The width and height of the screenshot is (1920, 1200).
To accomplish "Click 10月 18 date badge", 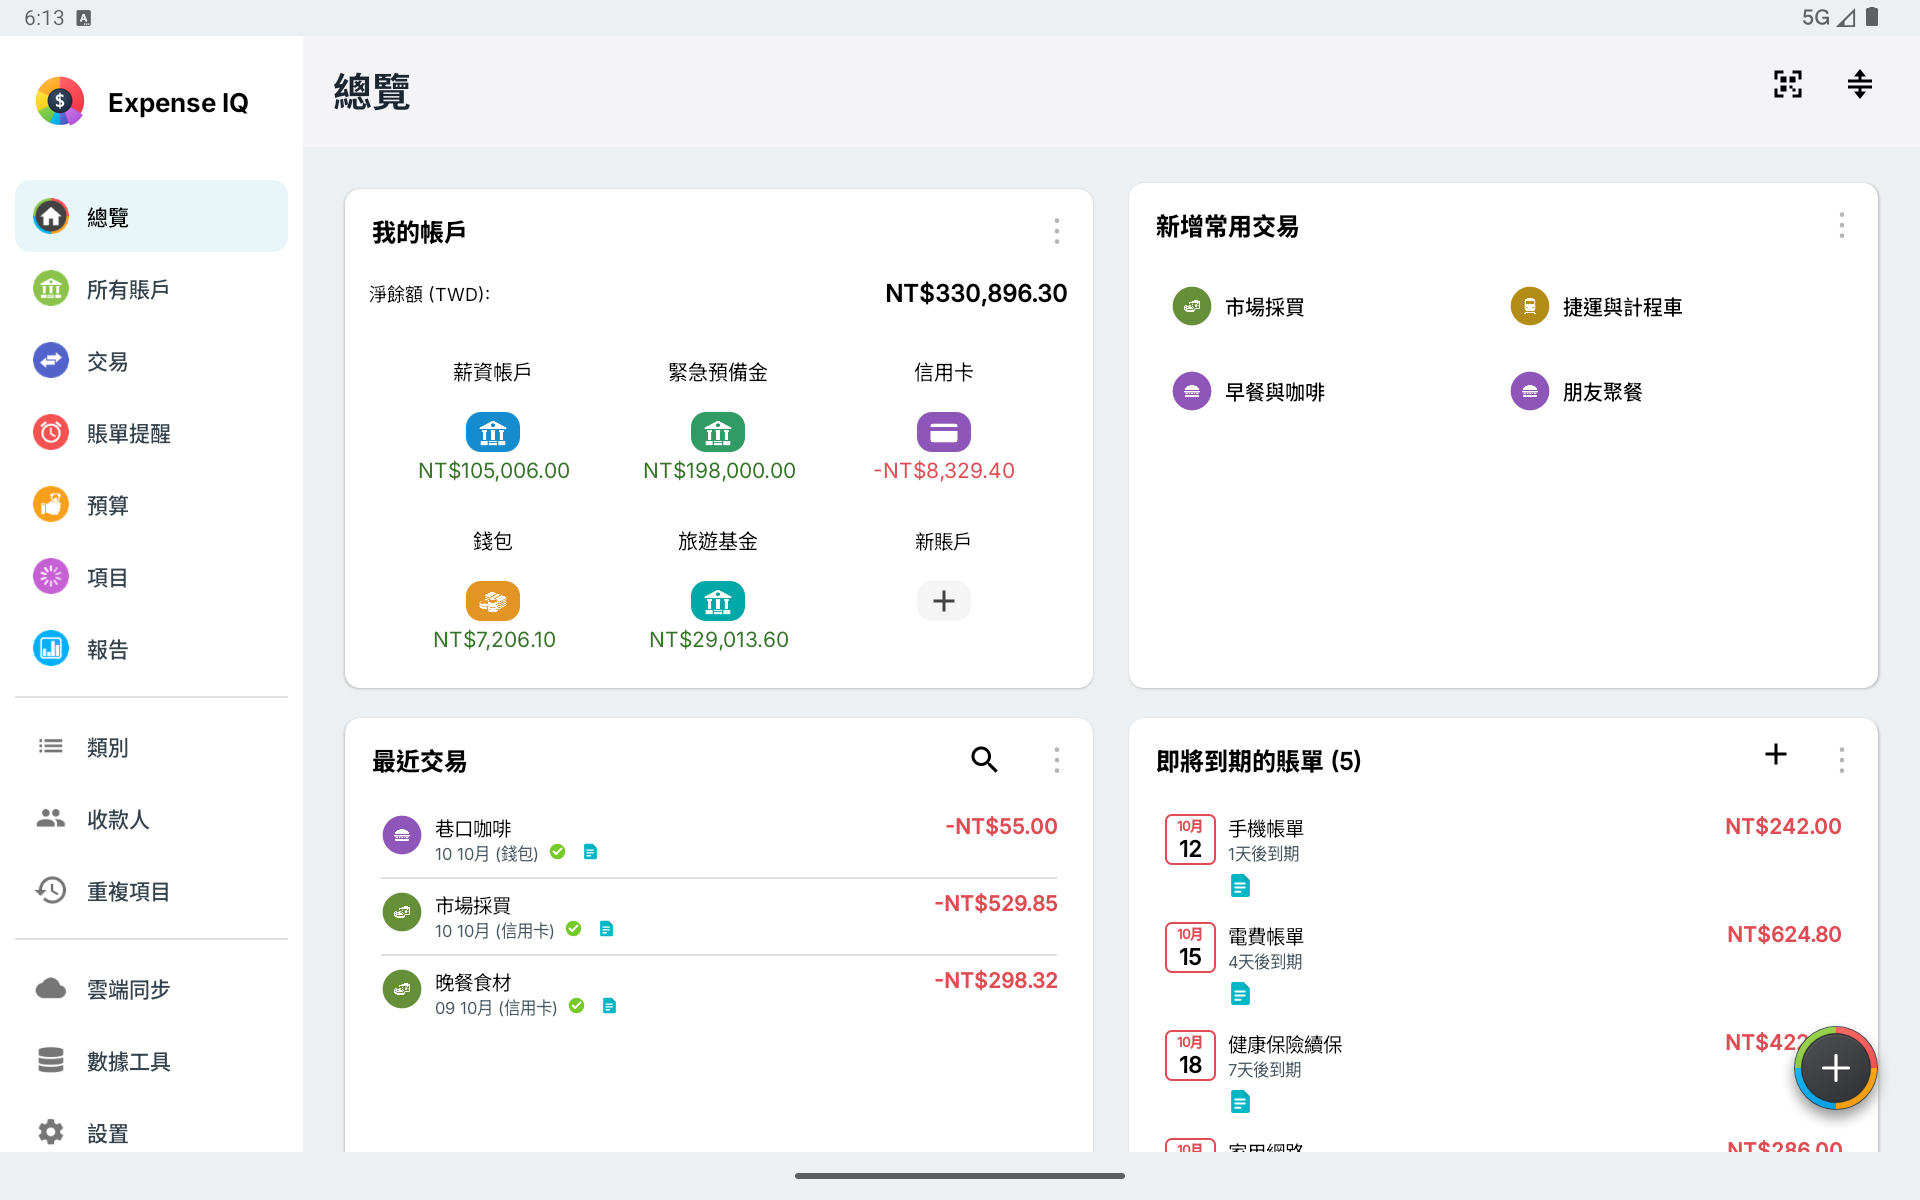I will coord(1190,1055).
